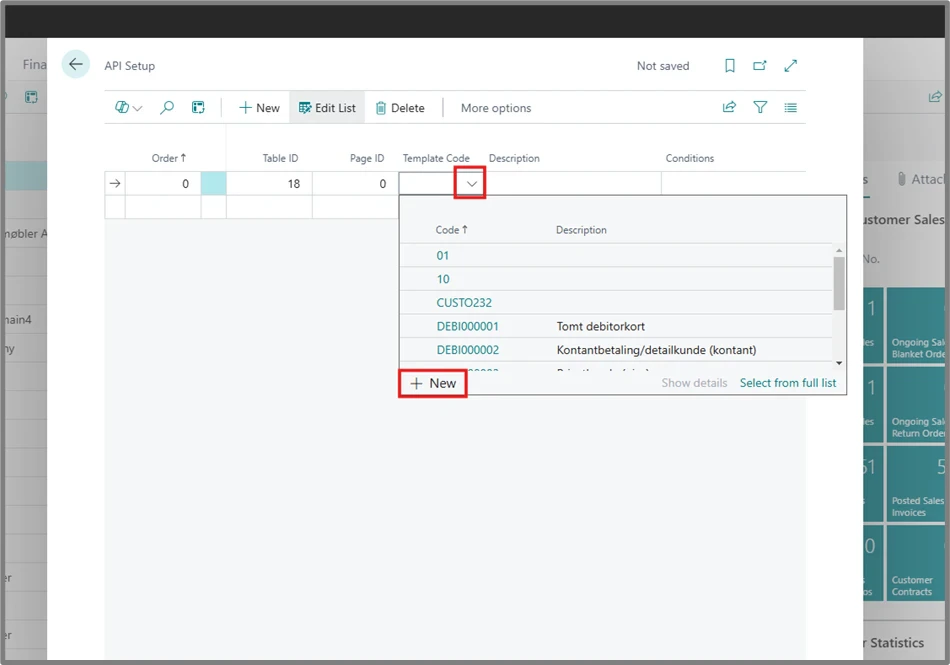Image resolution: width=950 pixels, height=665 pixels.
Task: Click the Page ID column header
Action: pos(367,158)
